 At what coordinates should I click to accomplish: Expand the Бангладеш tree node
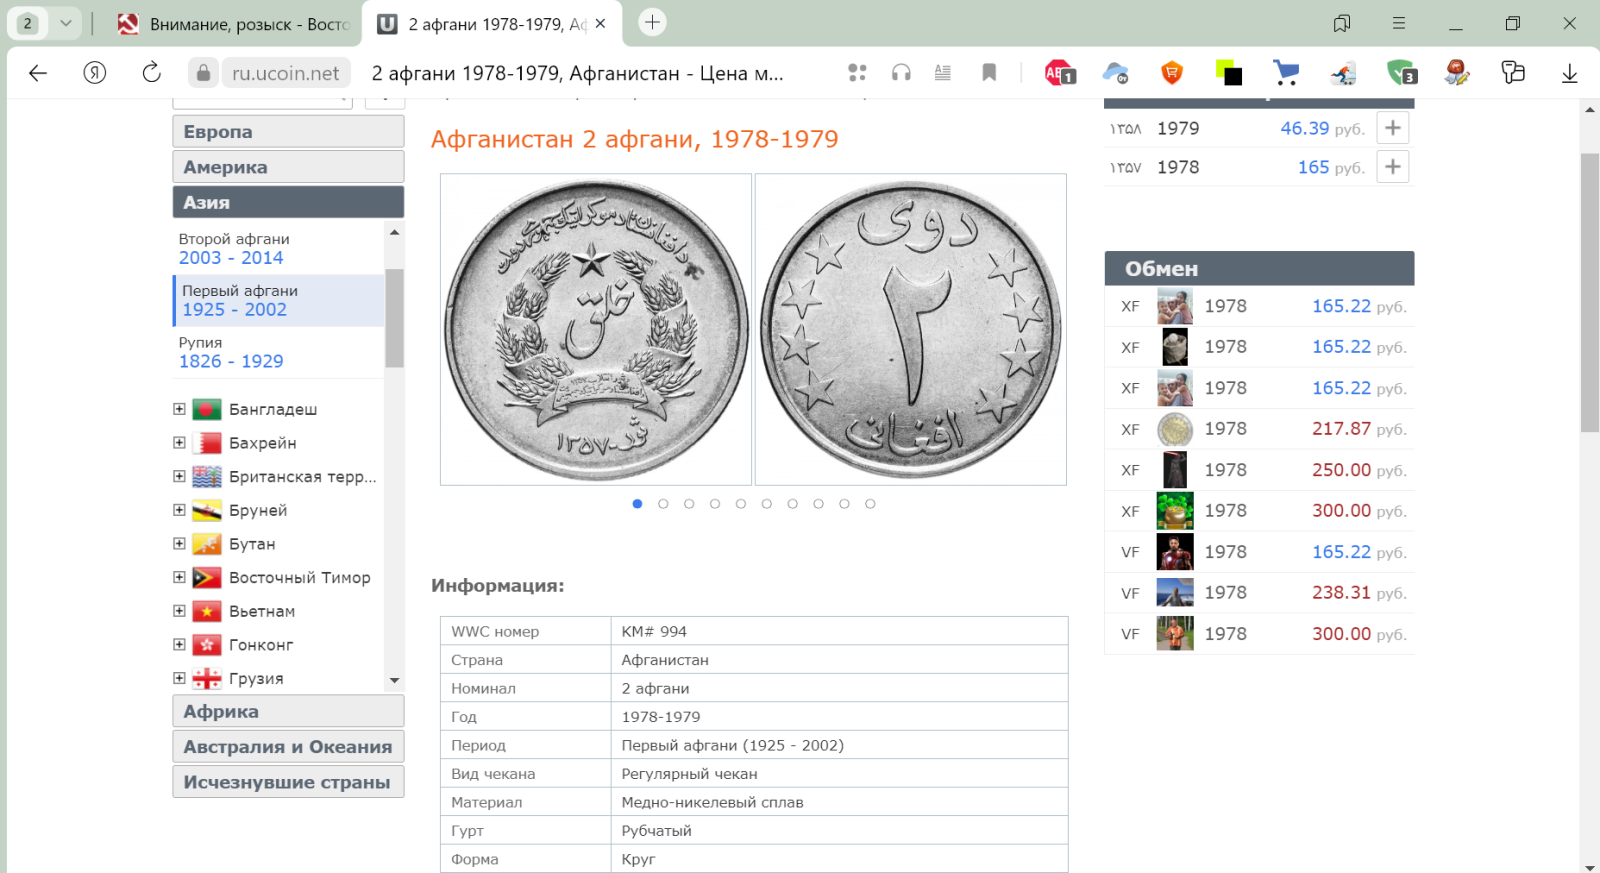[x=179, y=409]
